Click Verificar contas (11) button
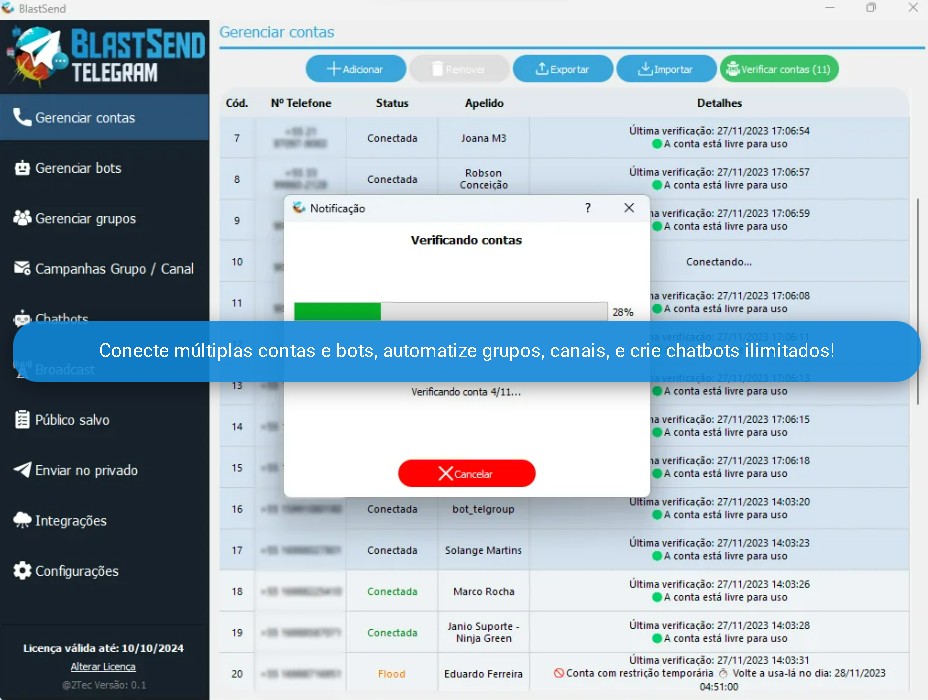 (779, 69)
